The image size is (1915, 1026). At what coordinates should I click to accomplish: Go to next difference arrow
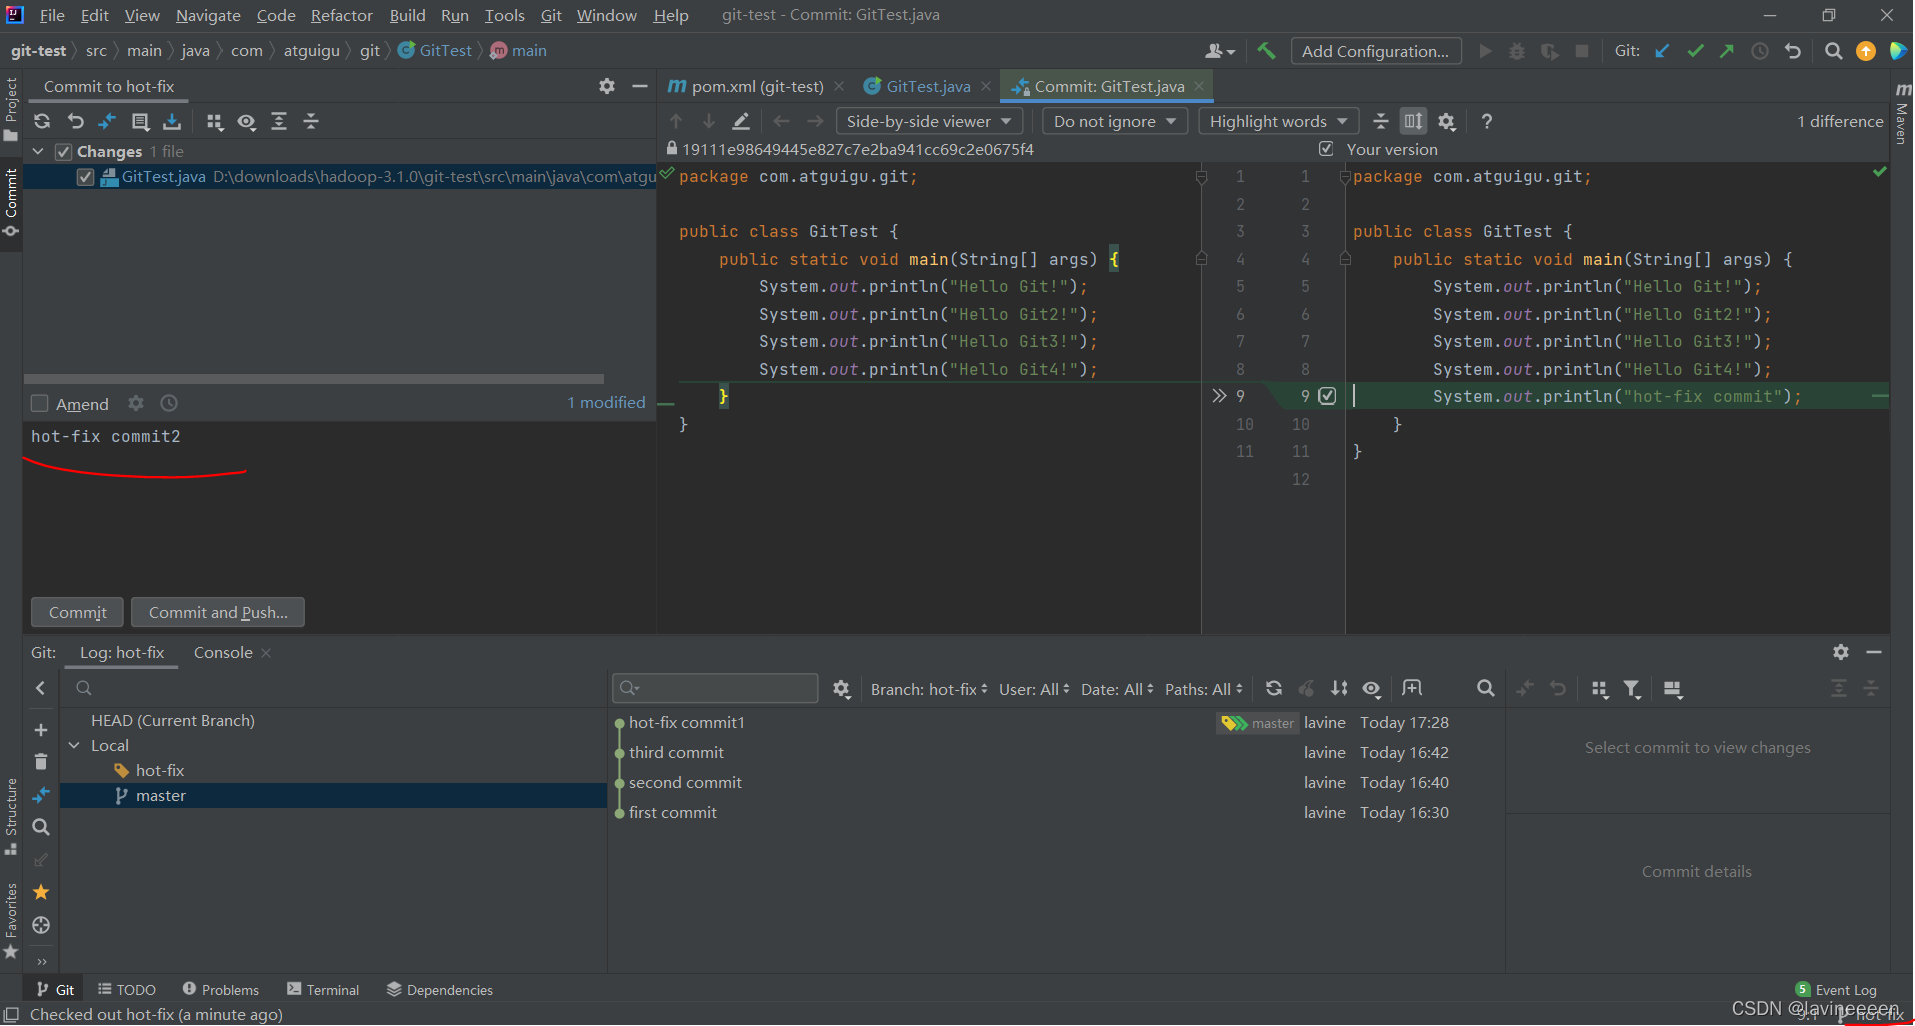(x=709, y=121)
